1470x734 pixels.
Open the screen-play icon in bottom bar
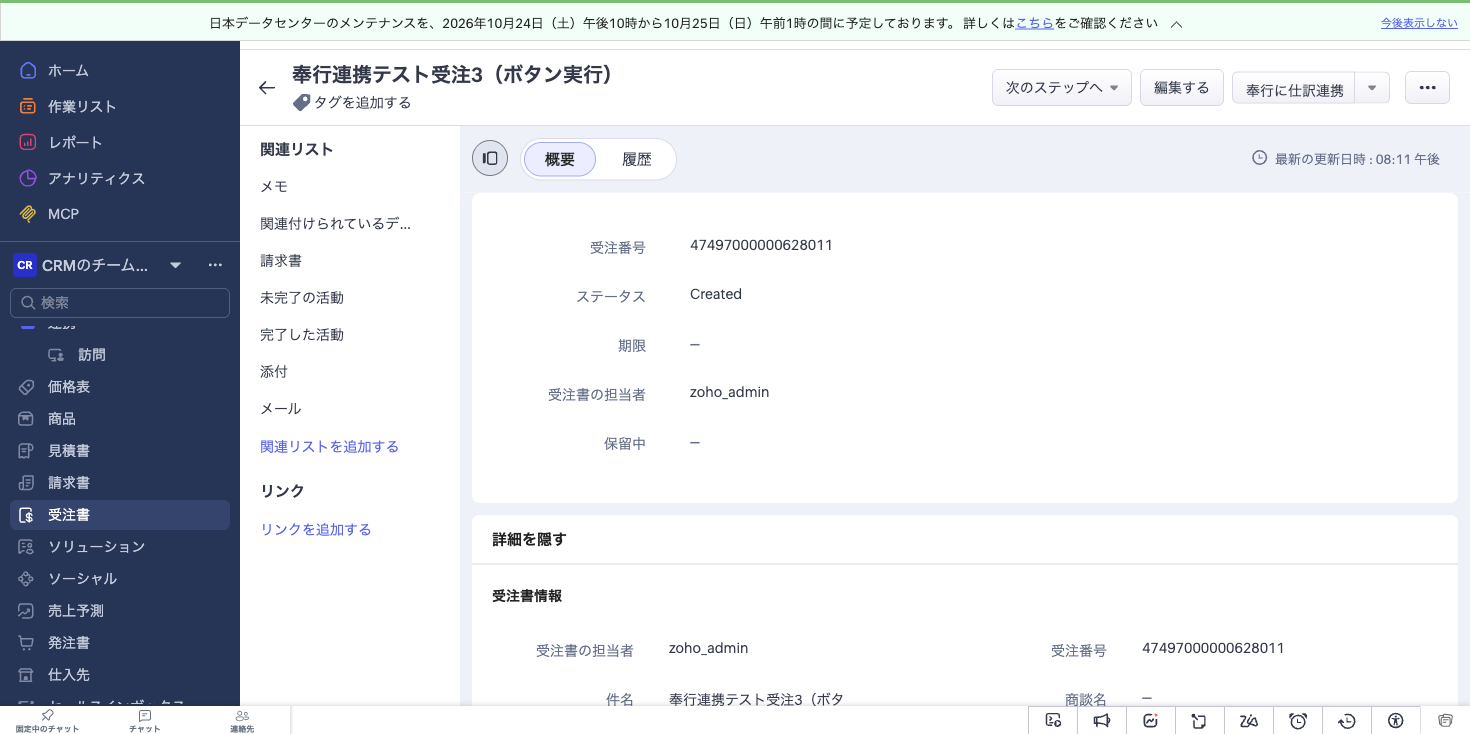pyautogui.click(x=1053, y=721)
